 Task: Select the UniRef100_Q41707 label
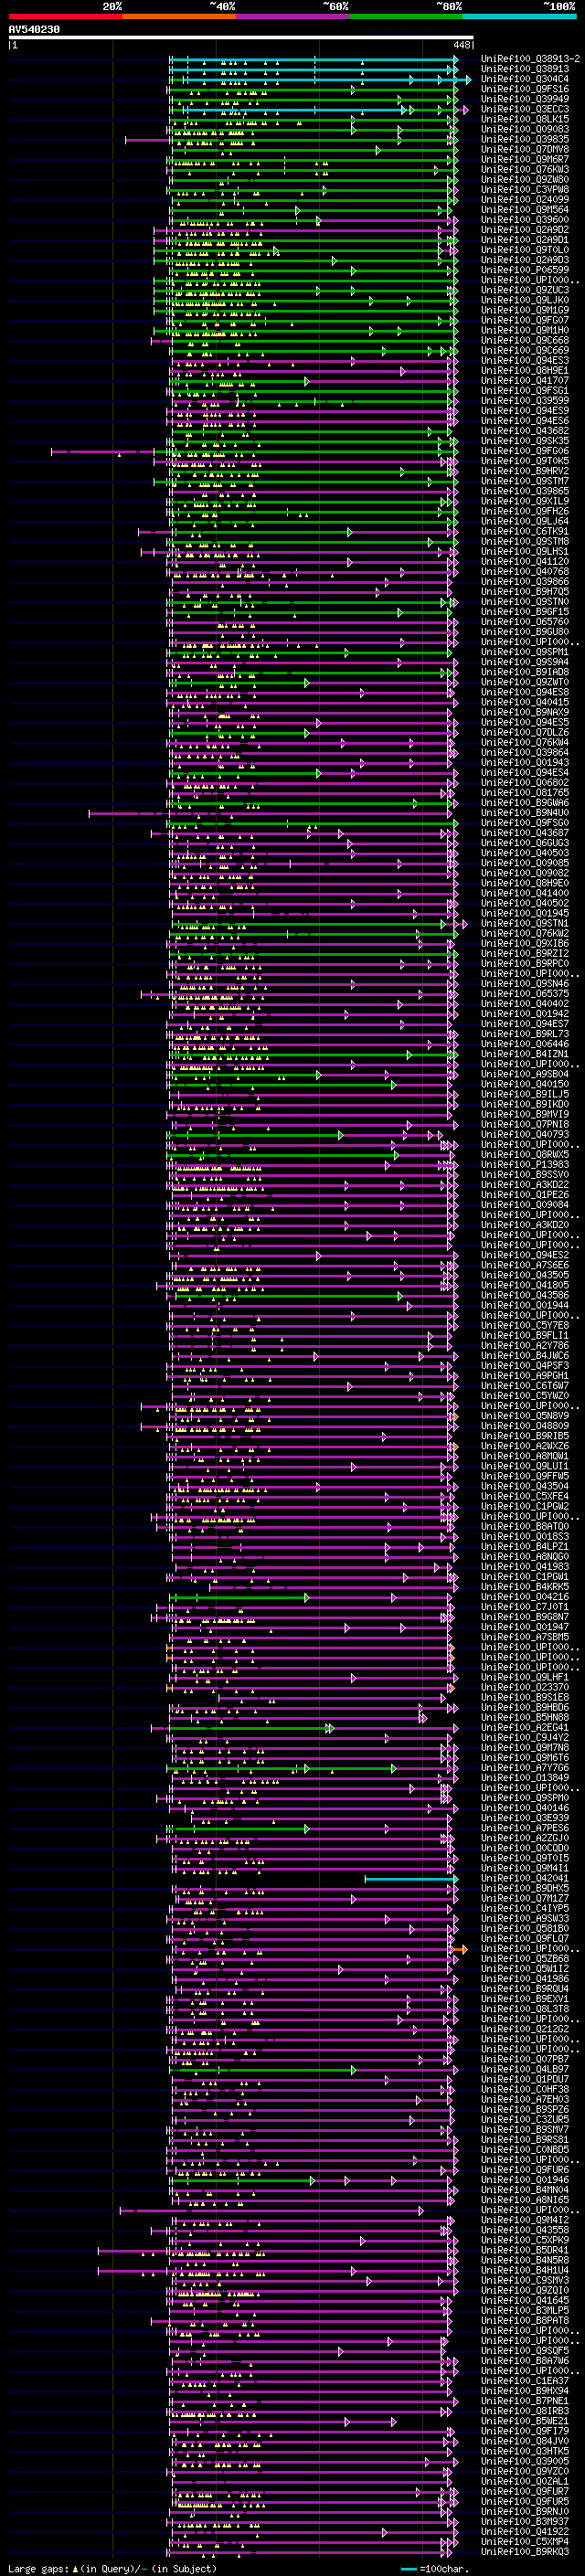coord(524,380)
